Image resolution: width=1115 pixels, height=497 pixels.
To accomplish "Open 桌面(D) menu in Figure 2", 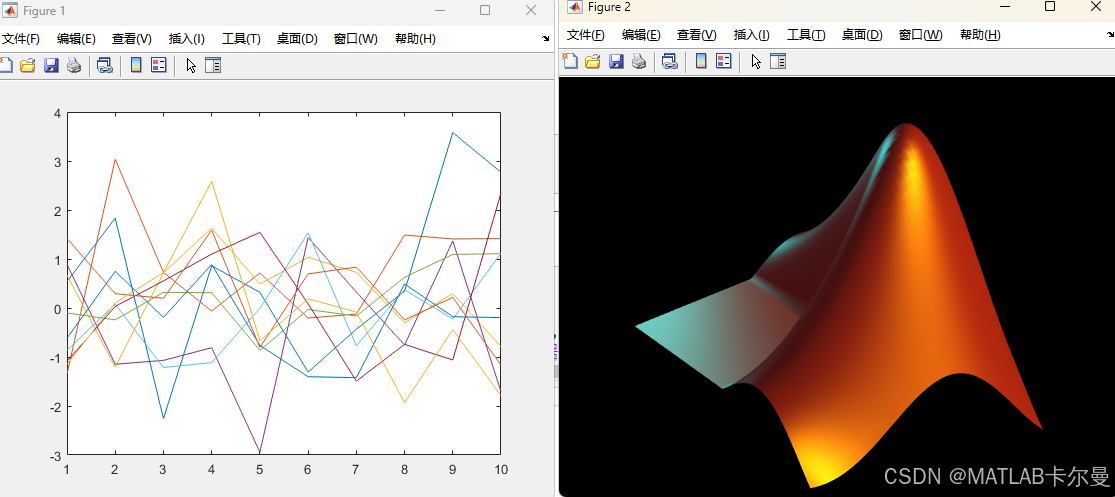I will (862, 35).
